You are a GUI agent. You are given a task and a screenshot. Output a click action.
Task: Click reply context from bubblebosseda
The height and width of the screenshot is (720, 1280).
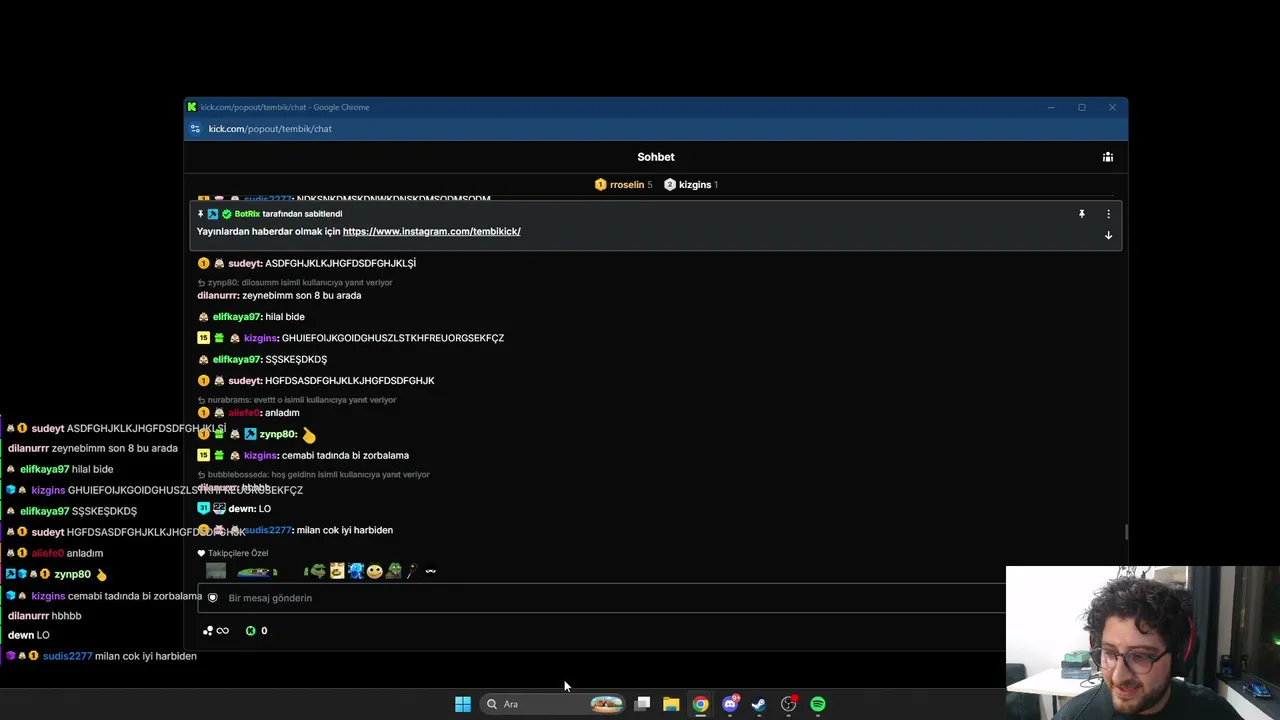click(x=318, y=475)
